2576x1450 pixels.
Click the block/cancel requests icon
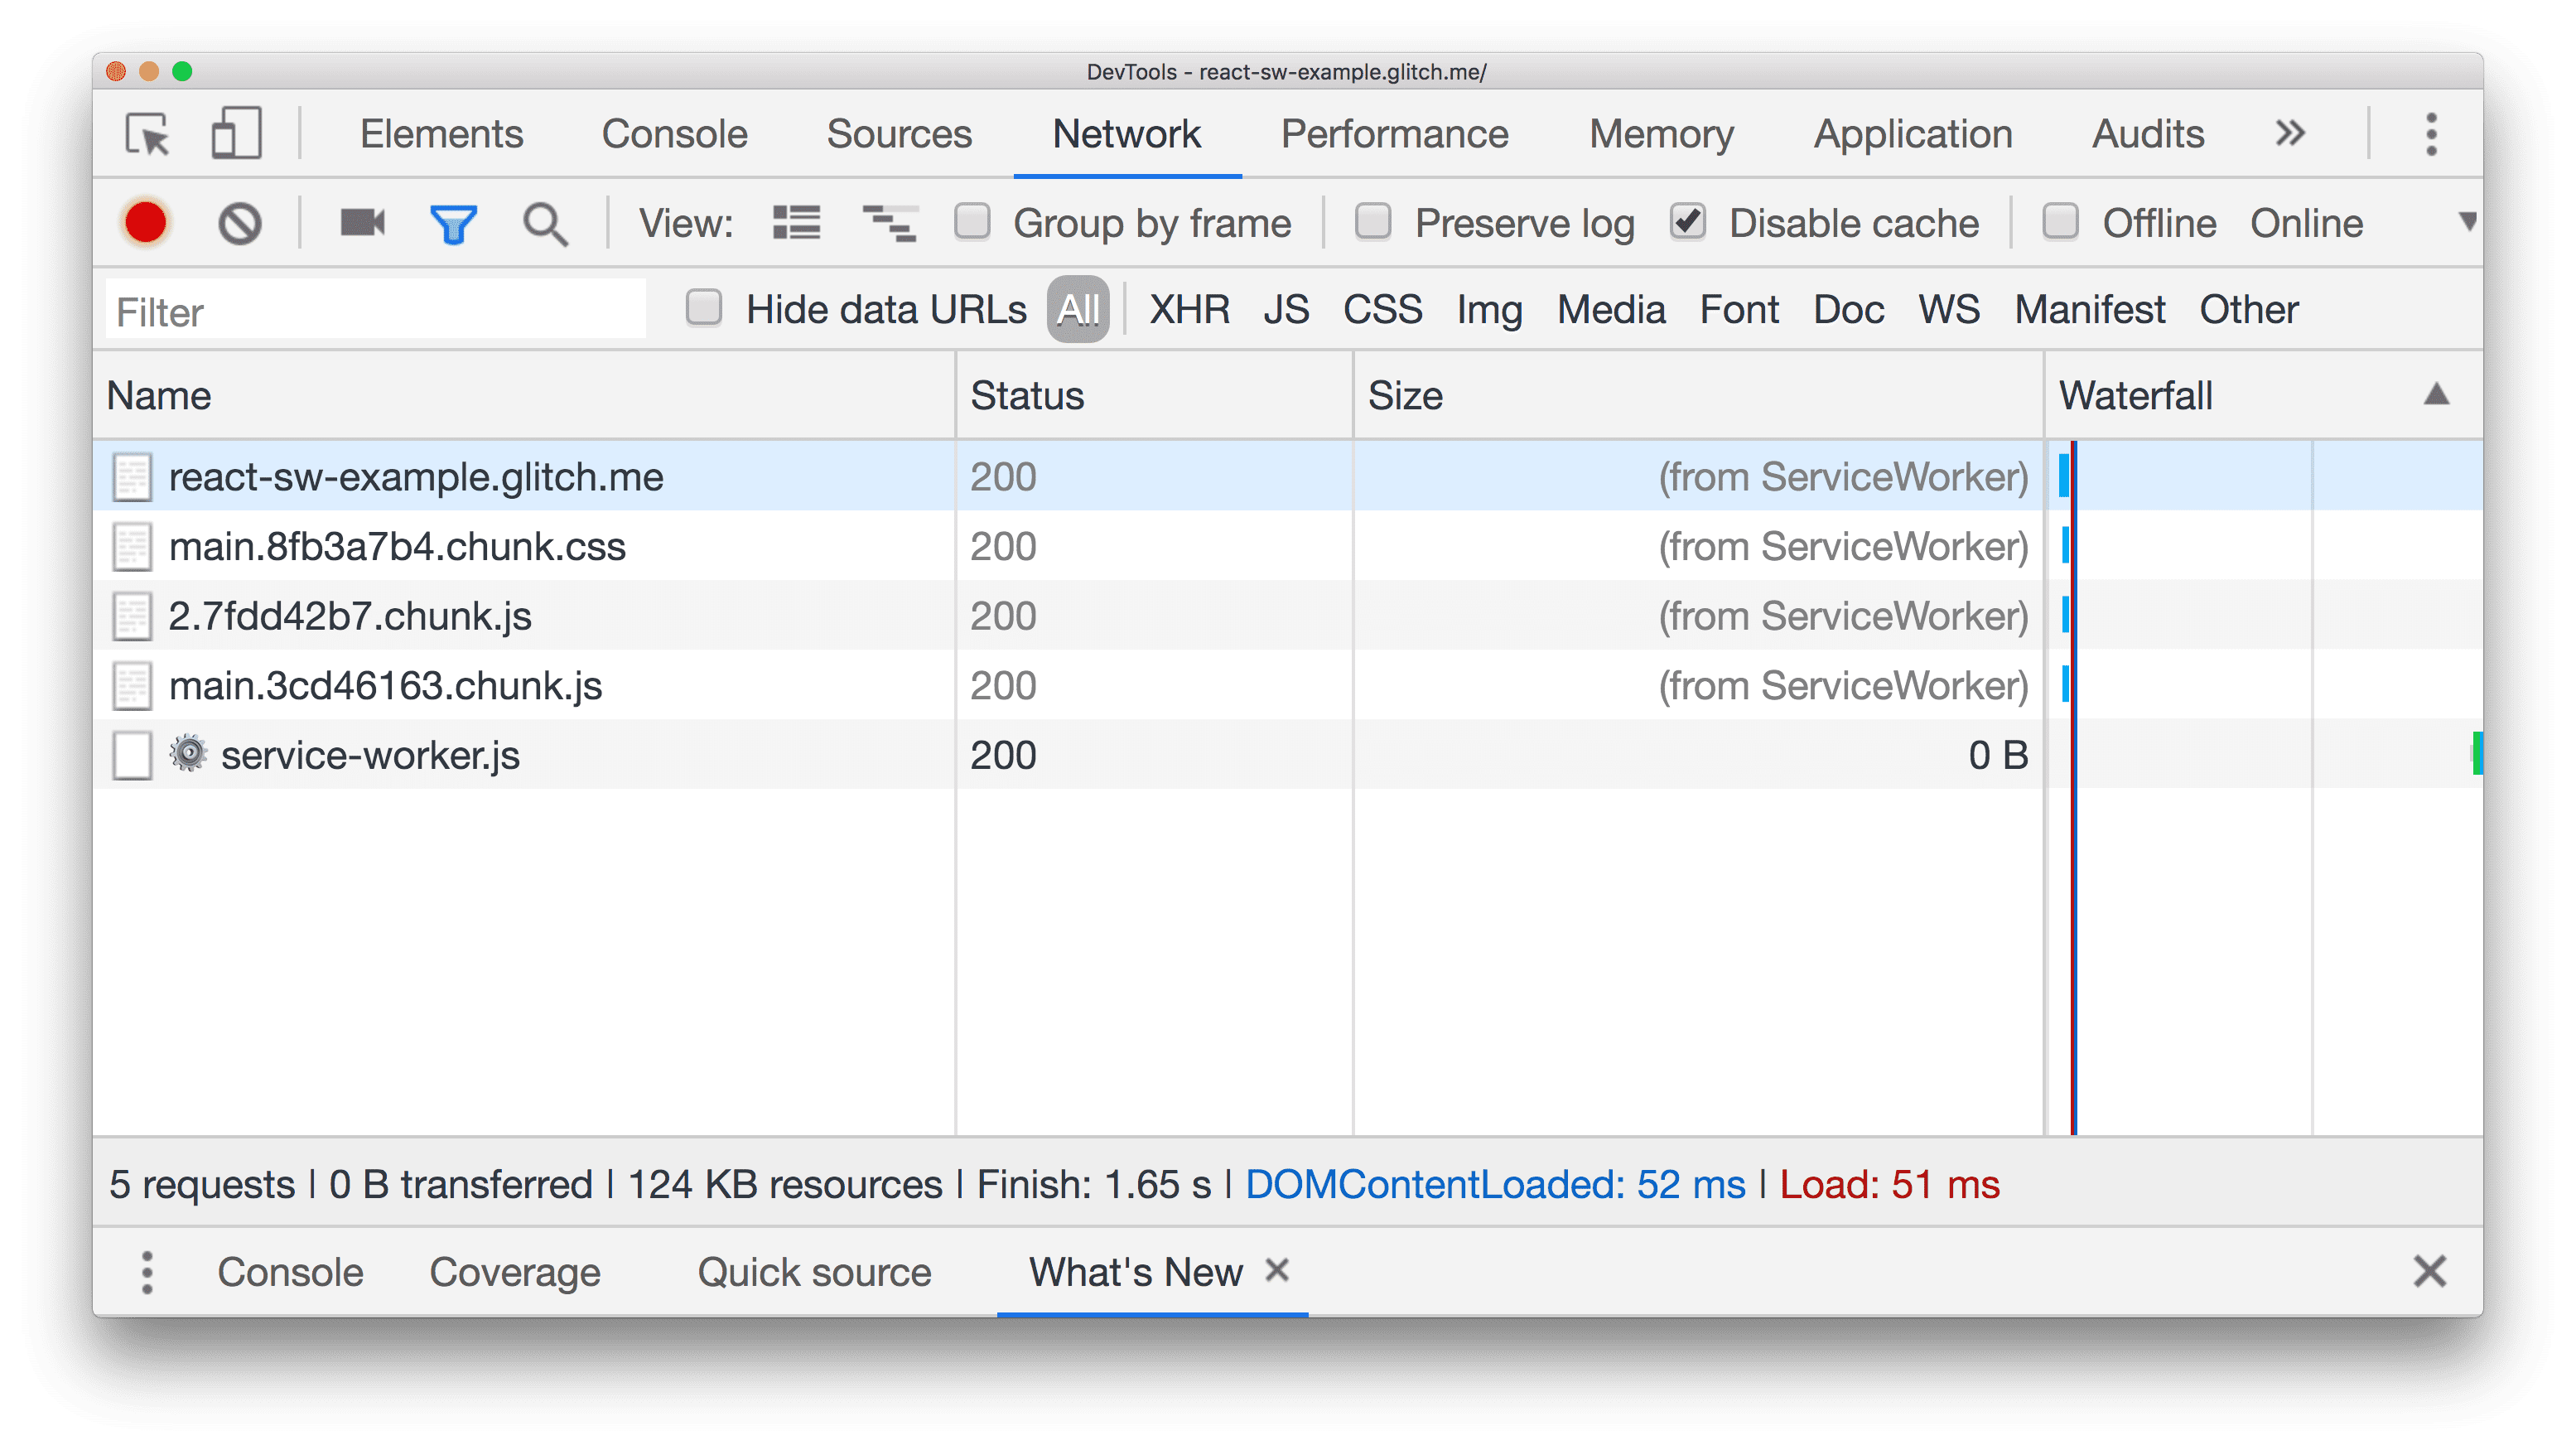(240, 223)
